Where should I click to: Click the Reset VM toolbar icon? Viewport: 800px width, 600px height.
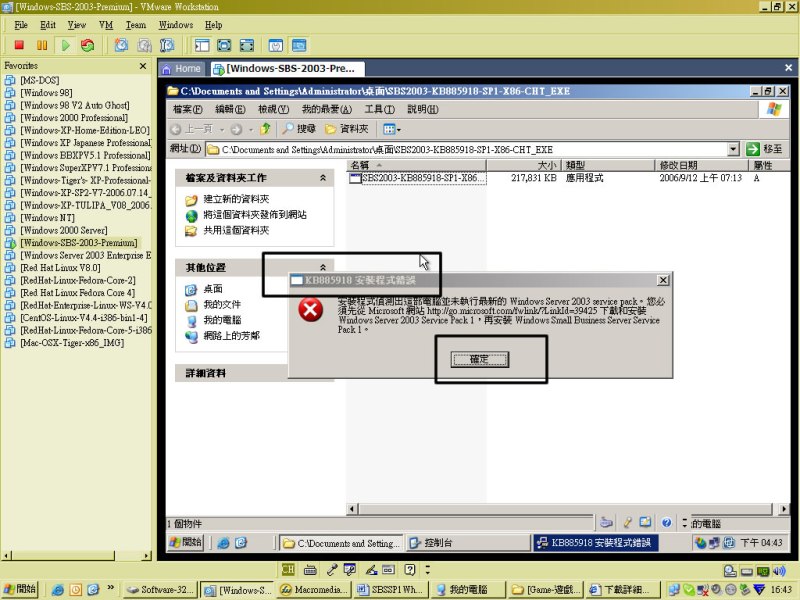tap(88, 45)
